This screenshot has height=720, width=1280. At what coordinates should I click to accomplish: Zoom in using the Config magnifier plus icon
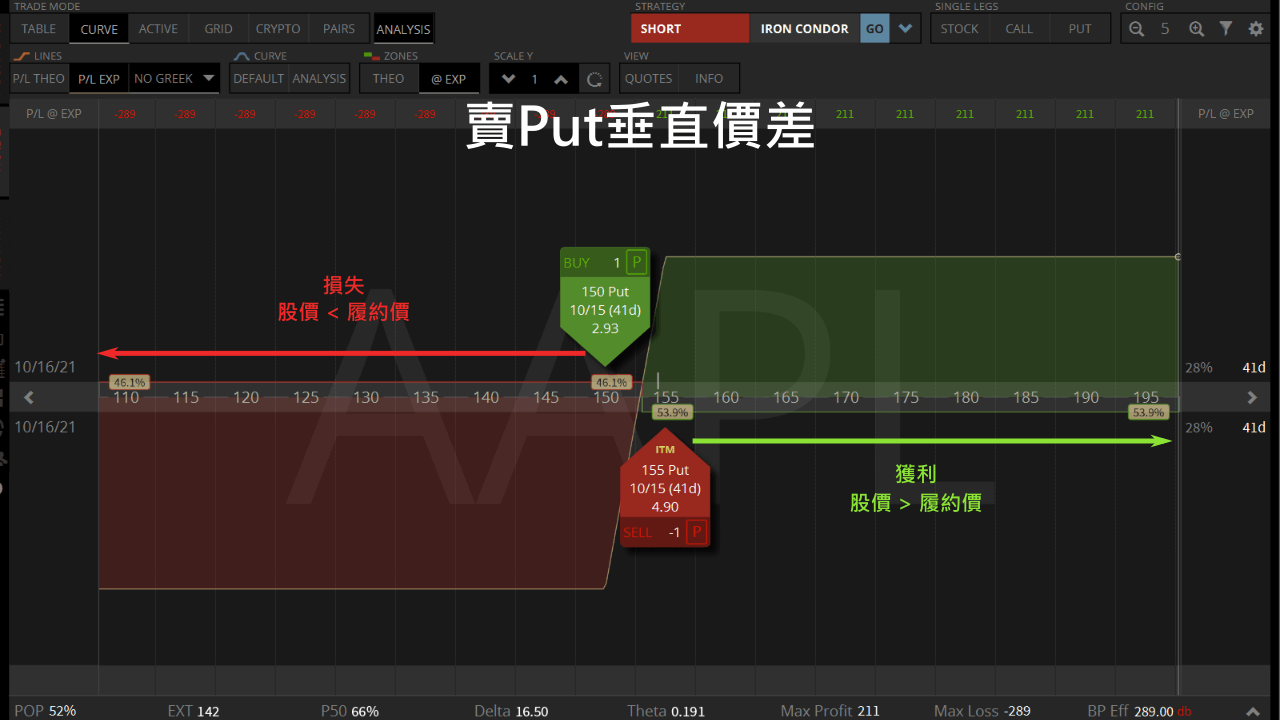pyautogui.click(x=1196, y=28)
